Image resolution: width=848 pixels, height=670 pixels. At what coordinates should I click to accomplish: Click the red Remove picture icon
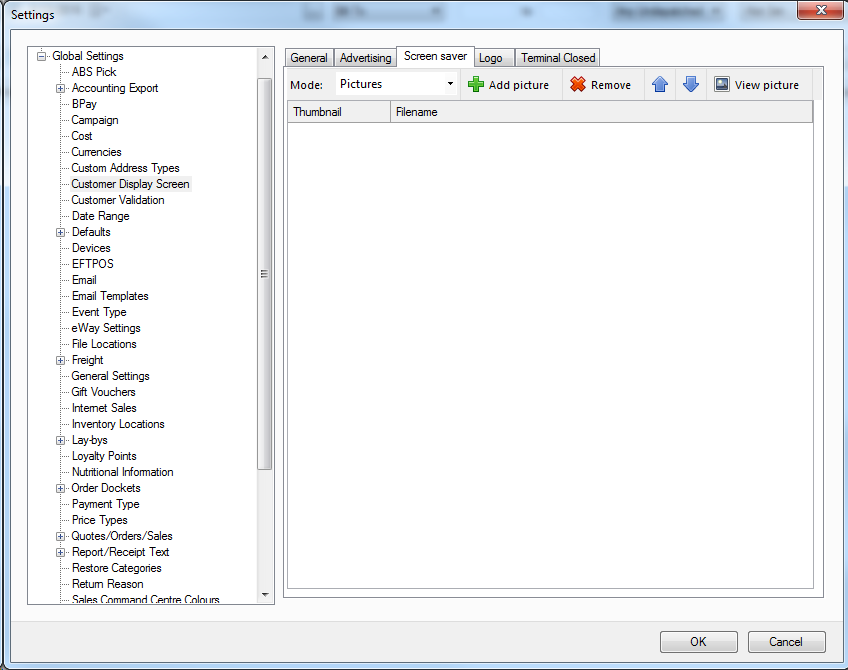pyautogui.click(x=578, y=85)
